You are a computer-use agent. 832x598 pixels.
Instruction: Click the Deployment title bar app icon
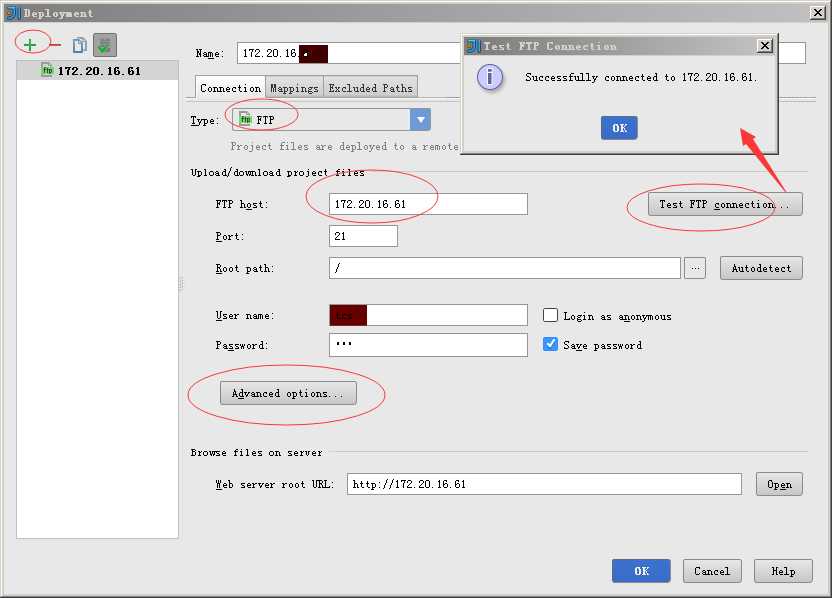(x=13, y=13)
